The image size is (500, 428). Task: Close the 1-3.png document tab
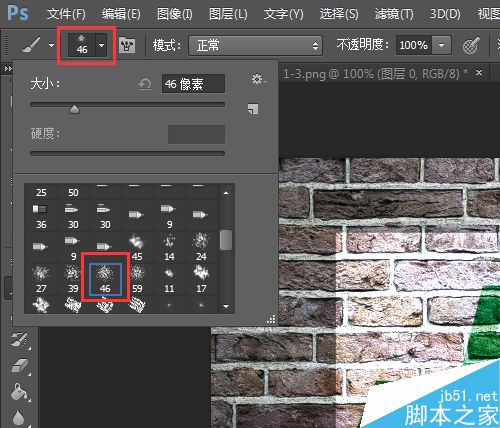[479, 72]
